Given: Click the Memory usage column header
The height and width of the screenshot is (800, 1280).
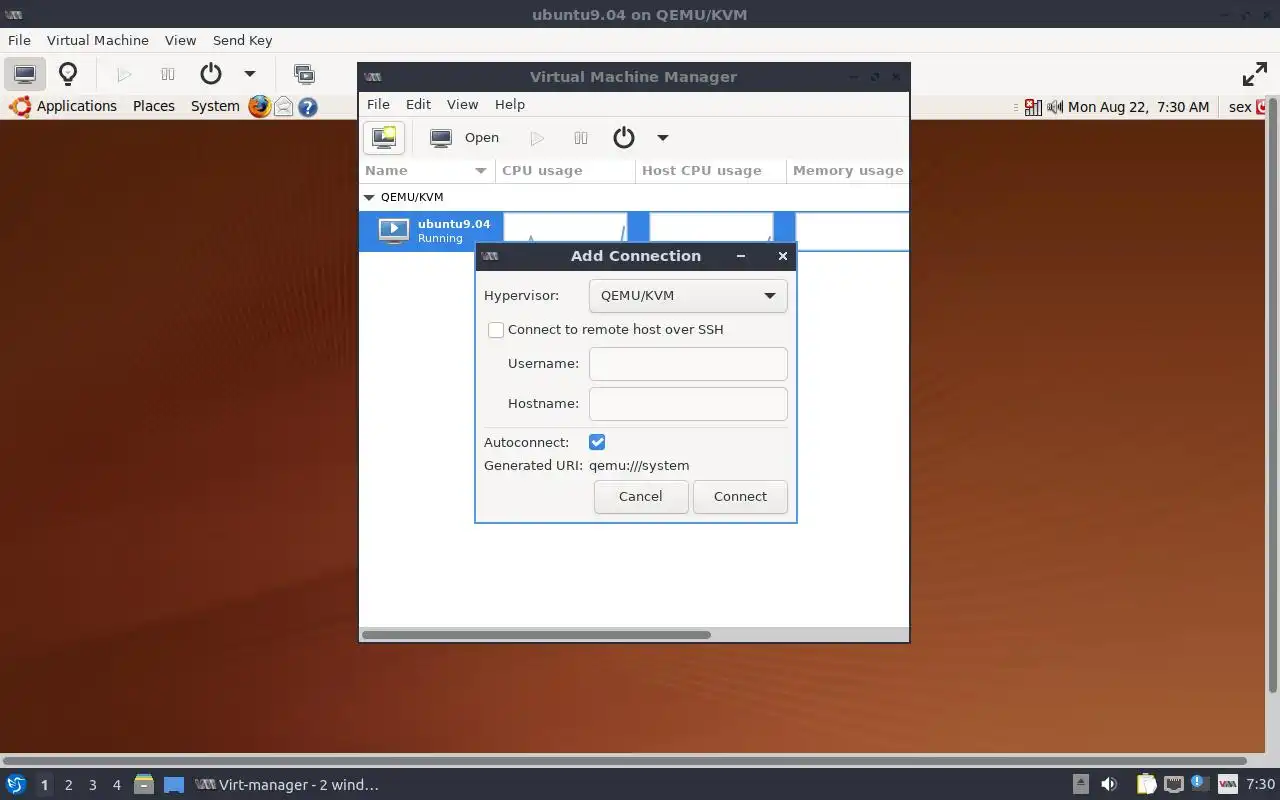Looking at the screenshot, I should coord(848,171).
